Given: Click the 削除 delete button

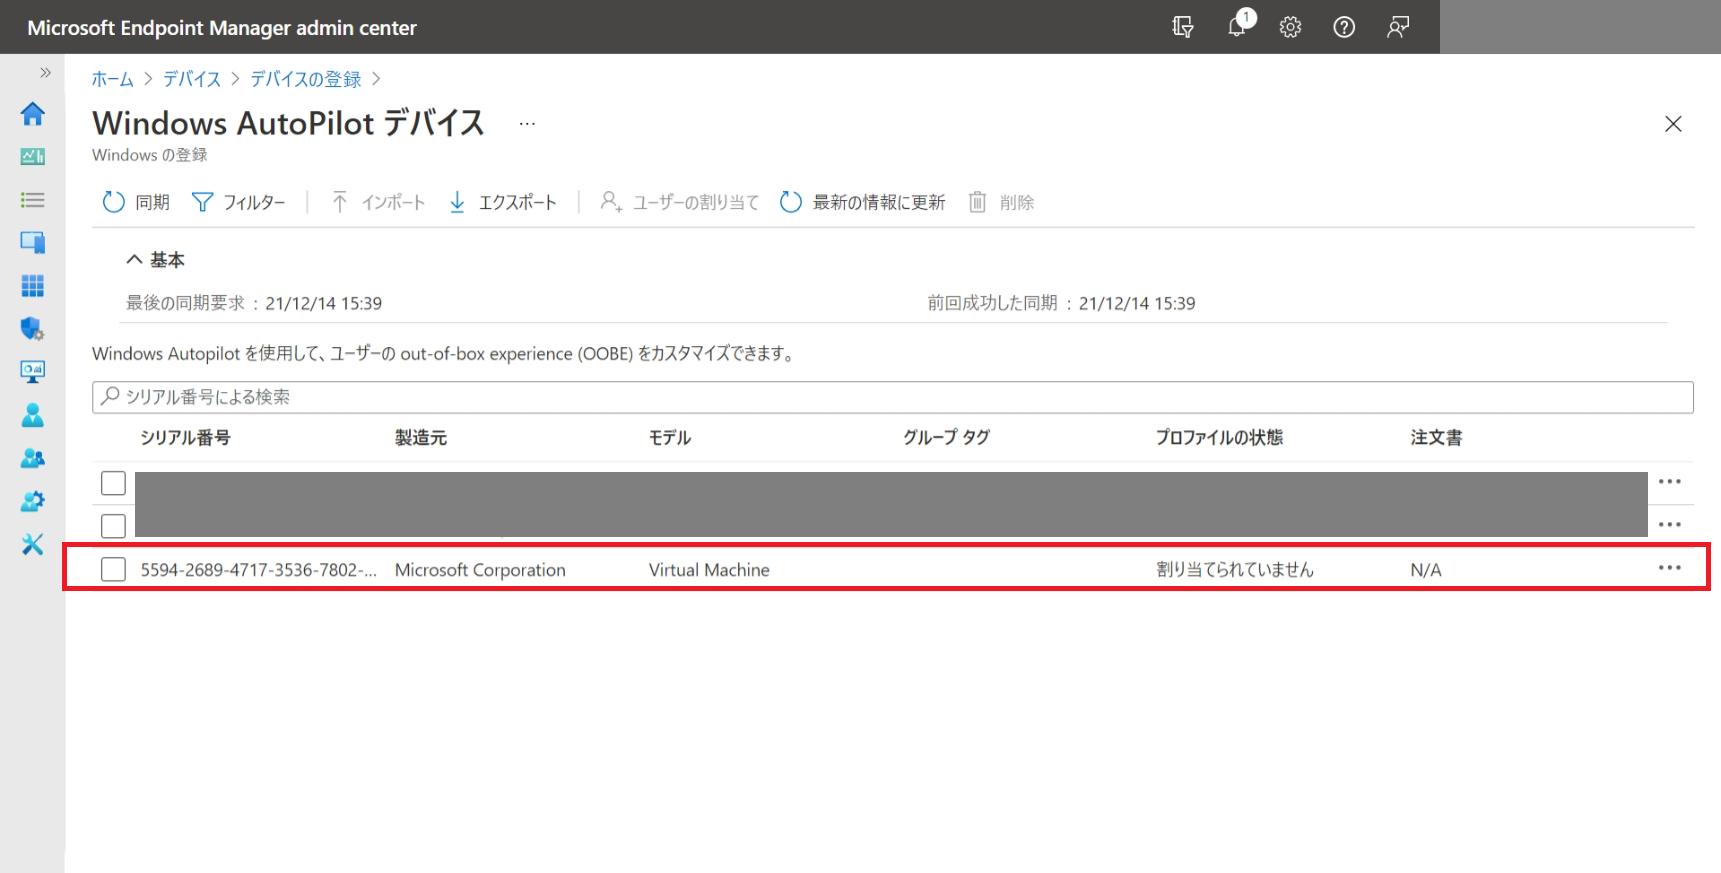Looking at the screenshot, I should (x=1001, y=202).
